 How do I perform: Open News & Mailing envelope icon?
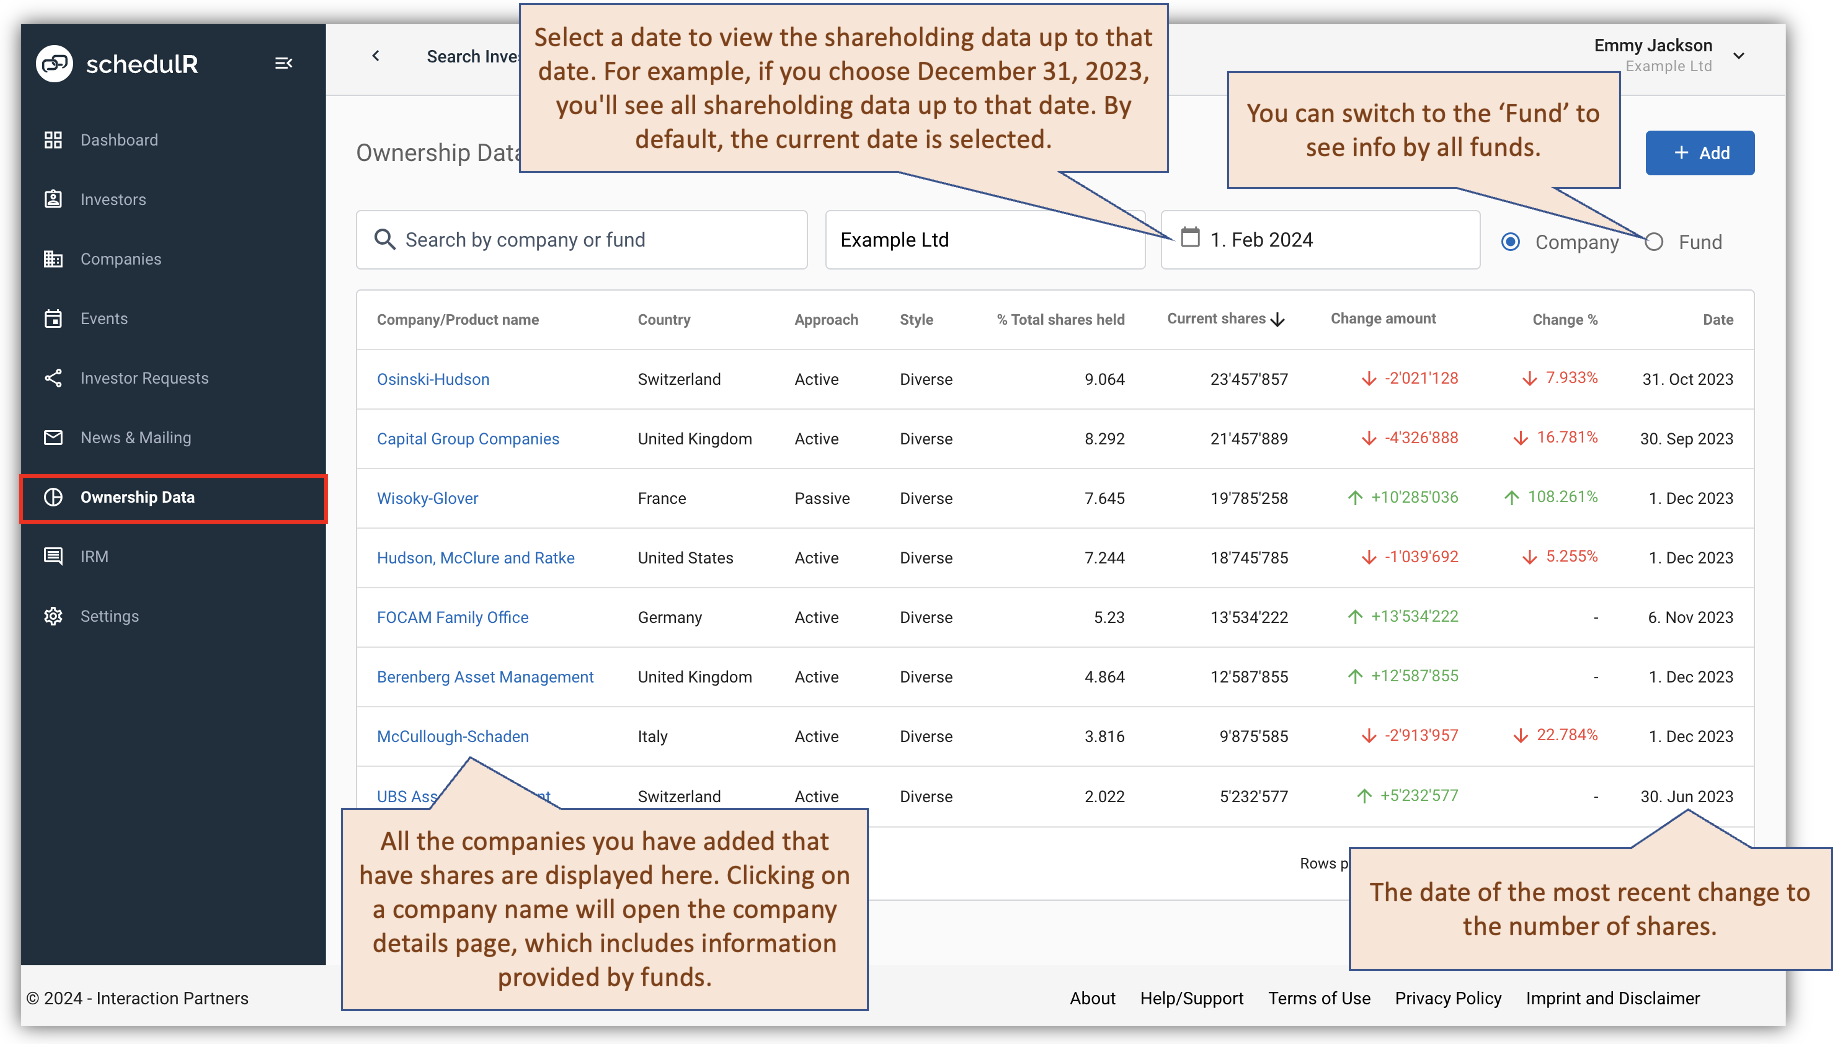[x=53, y=437]
